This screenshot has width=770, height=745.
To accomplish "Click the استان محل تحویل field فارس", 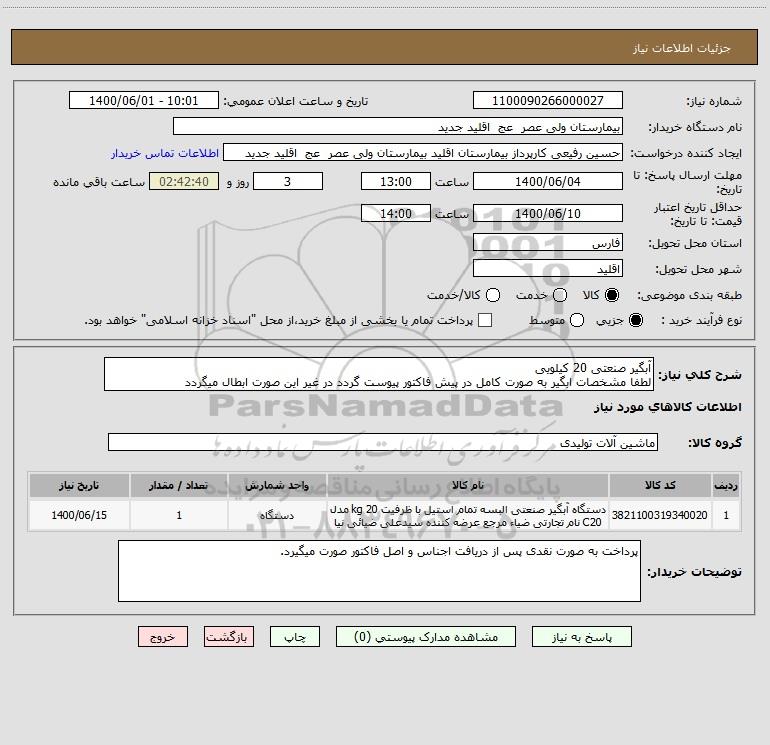I will click(548, 242).
